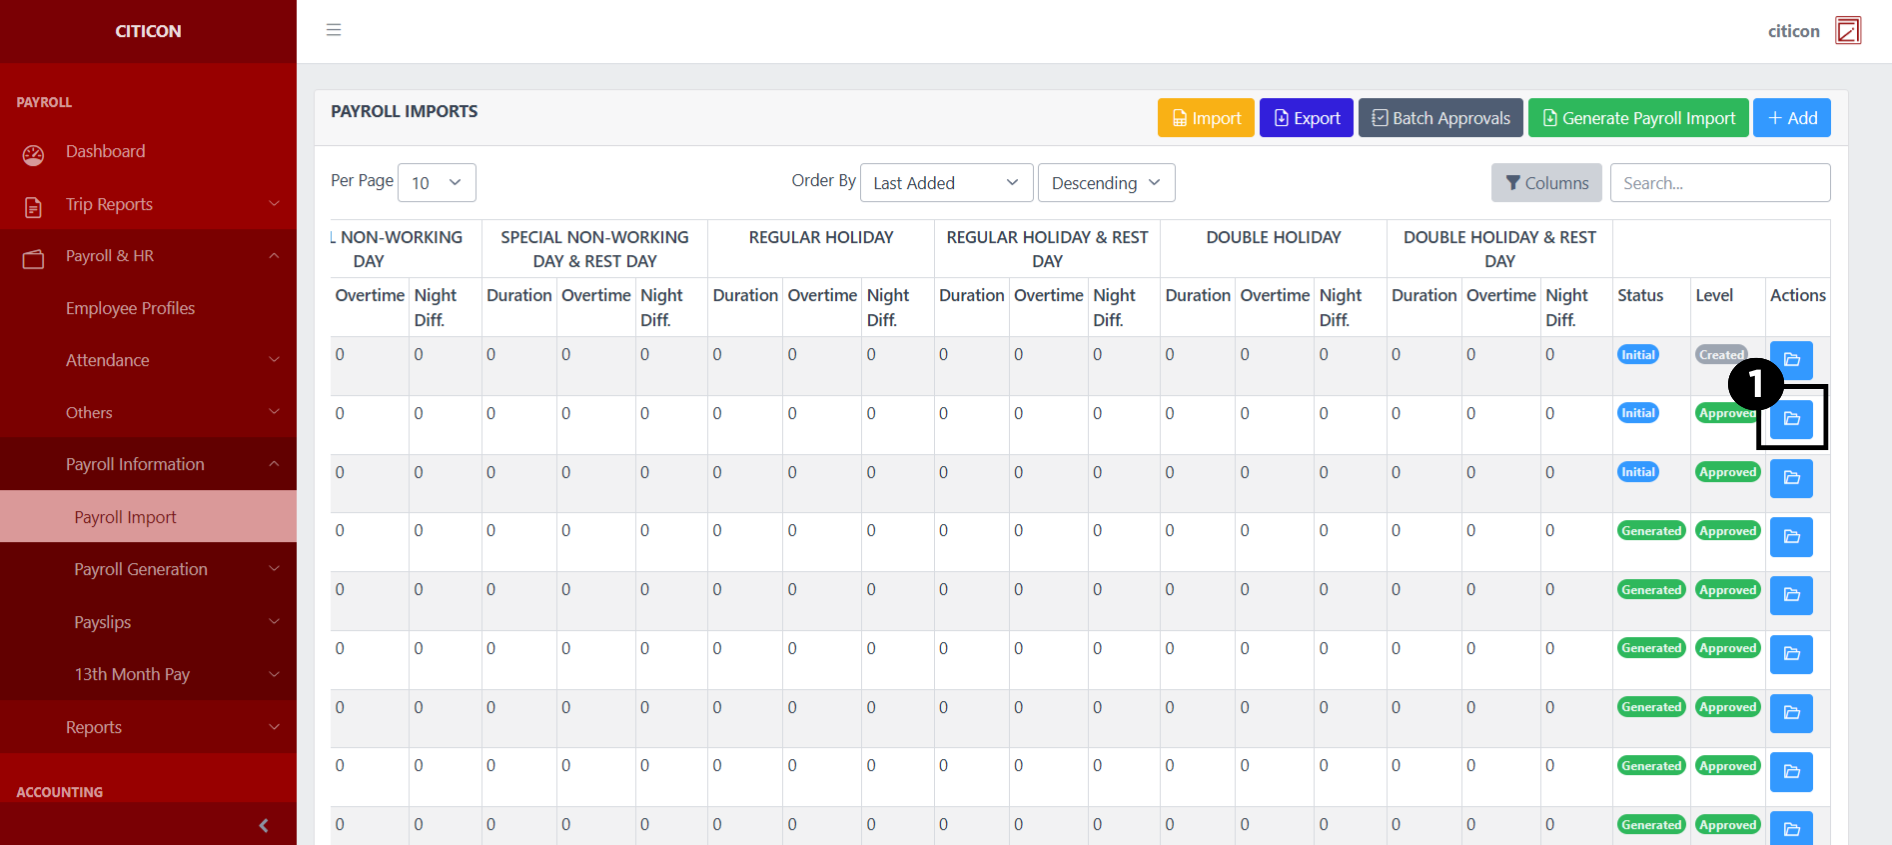The image size is (1892, 845).
Task: Open folder action for first Generated row
Action: (1791, 537)
